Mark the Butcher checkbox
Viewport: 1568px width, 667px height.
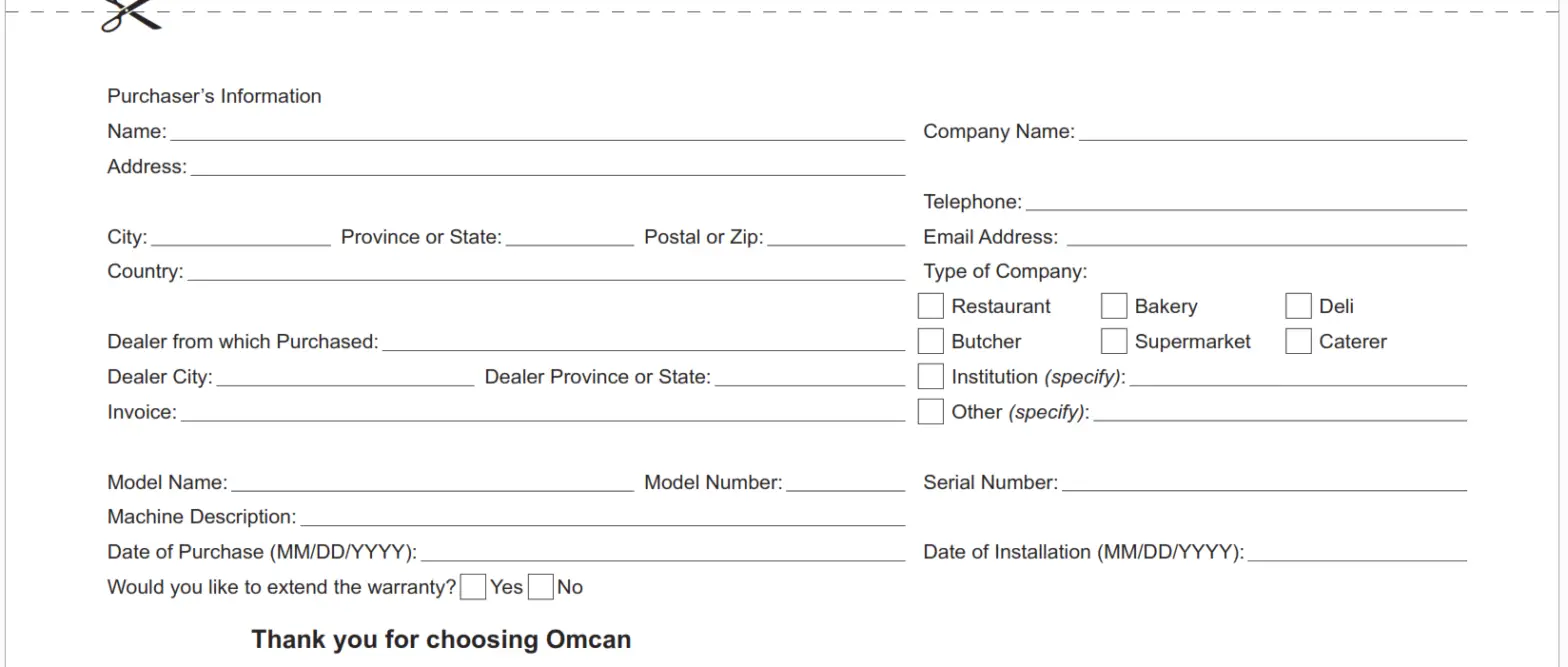pos(930,341)
